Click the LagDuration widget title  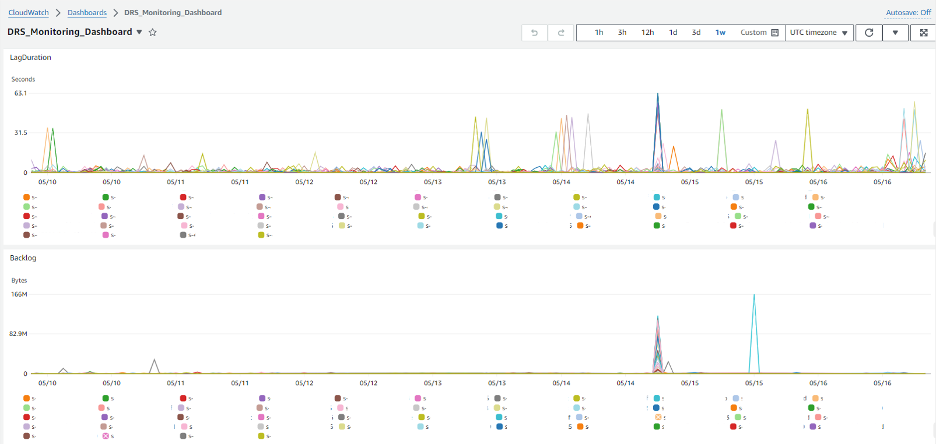[x=30, y=58]
